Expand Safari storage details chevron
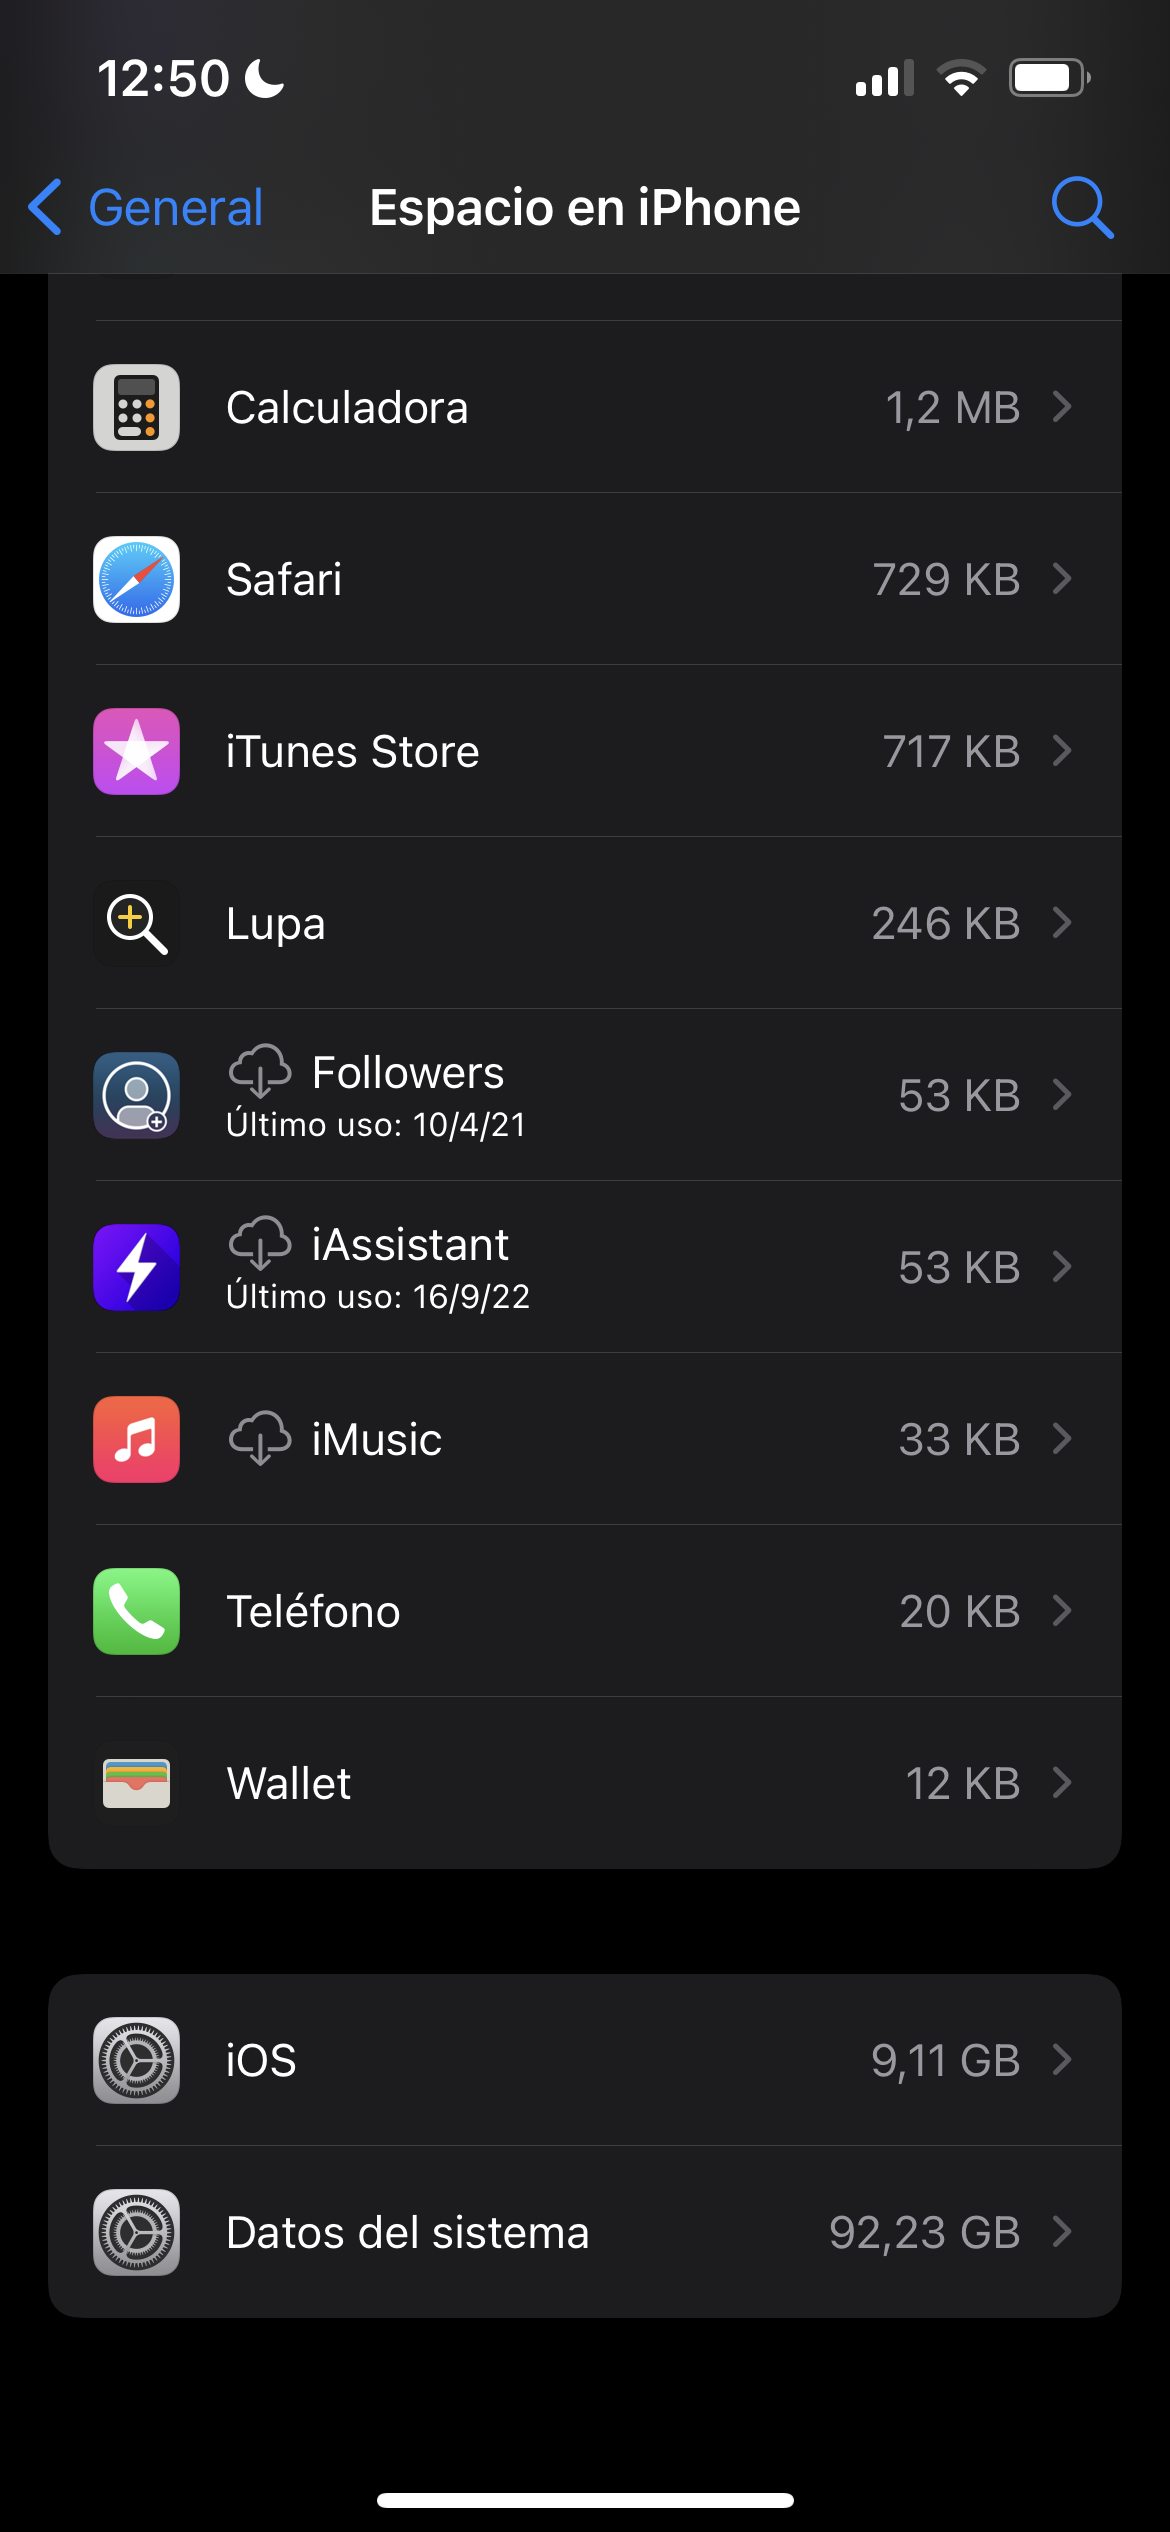The width and height of the screenshot is (1170, 2532). [x=1062, y=579]
